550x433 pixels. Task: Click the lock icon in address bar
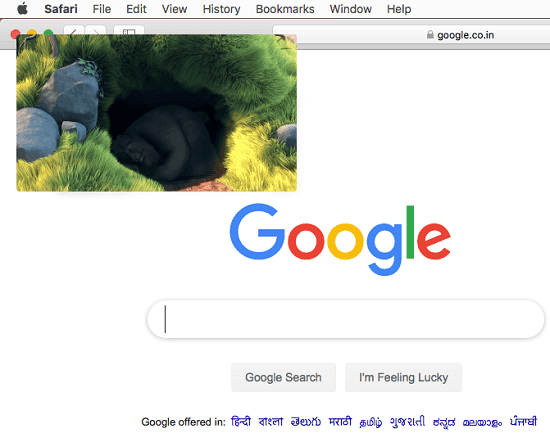(x=430, y=35)
